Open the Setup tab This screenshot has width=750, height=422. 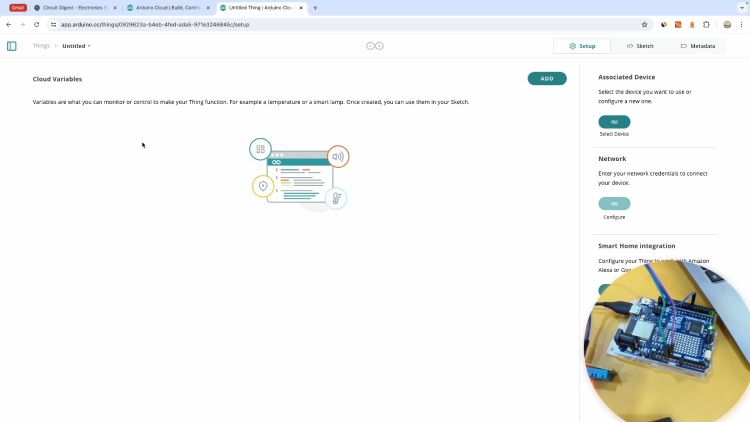pyautogui.click(x=582, y=46)
